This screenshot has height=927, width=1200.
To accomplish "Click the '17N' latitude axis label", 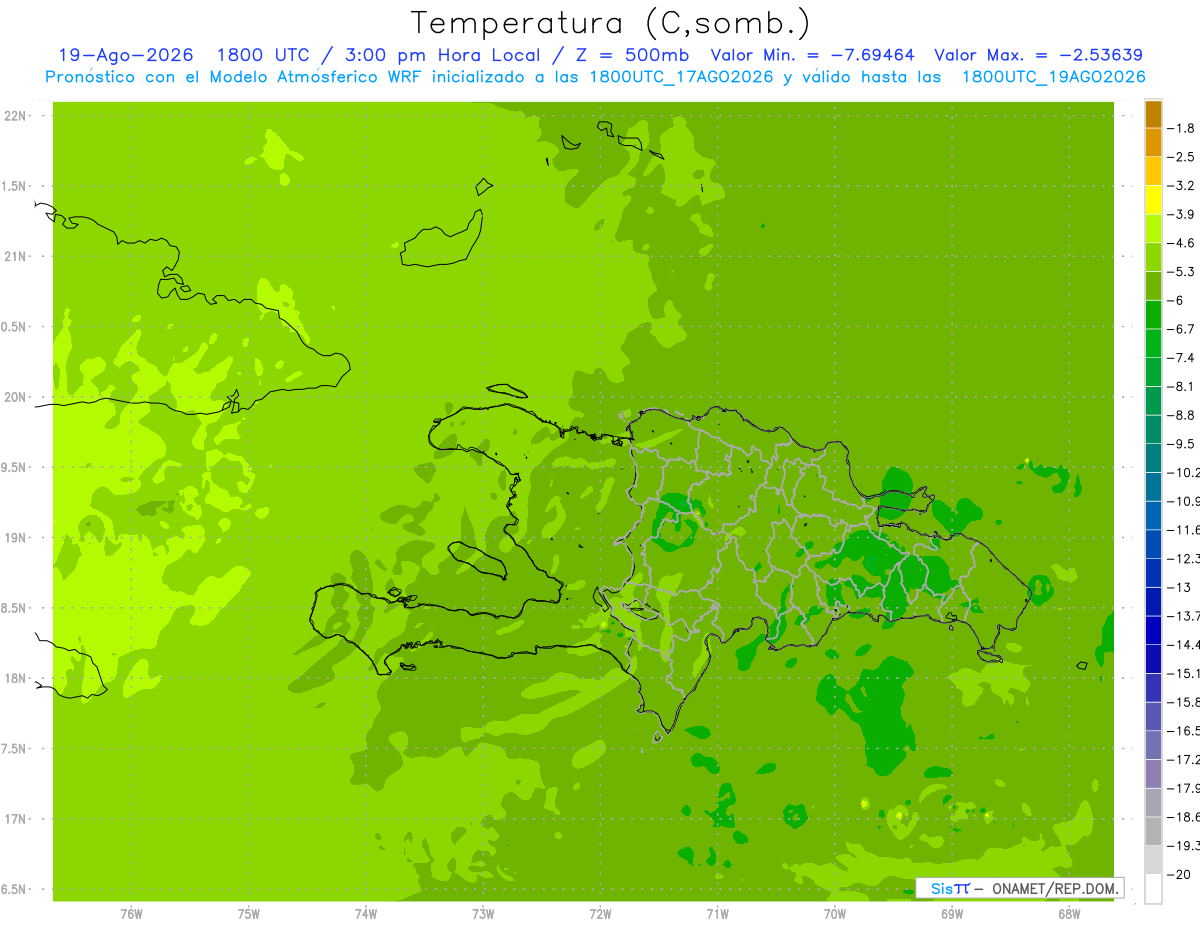I will tap(15, 819).
